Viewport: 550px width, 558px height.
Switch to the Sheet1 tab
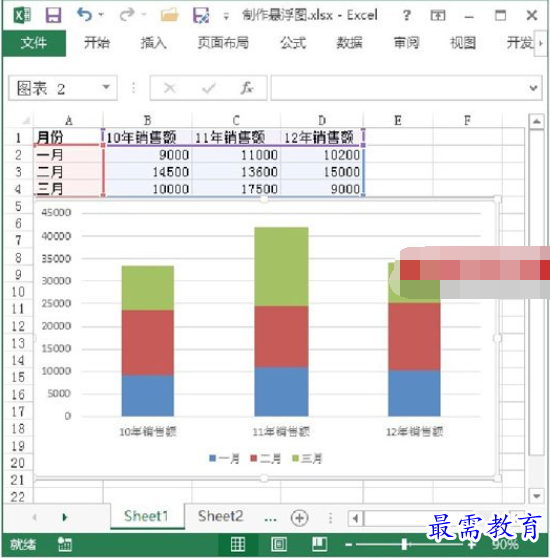[x=146, y=516]
